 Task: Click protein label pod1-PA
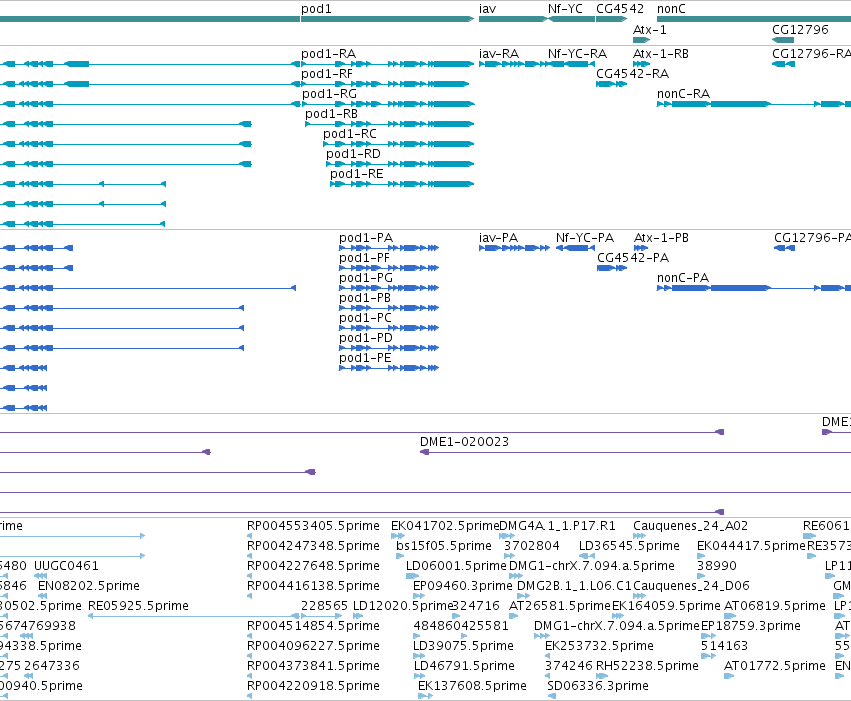[366, 238]
